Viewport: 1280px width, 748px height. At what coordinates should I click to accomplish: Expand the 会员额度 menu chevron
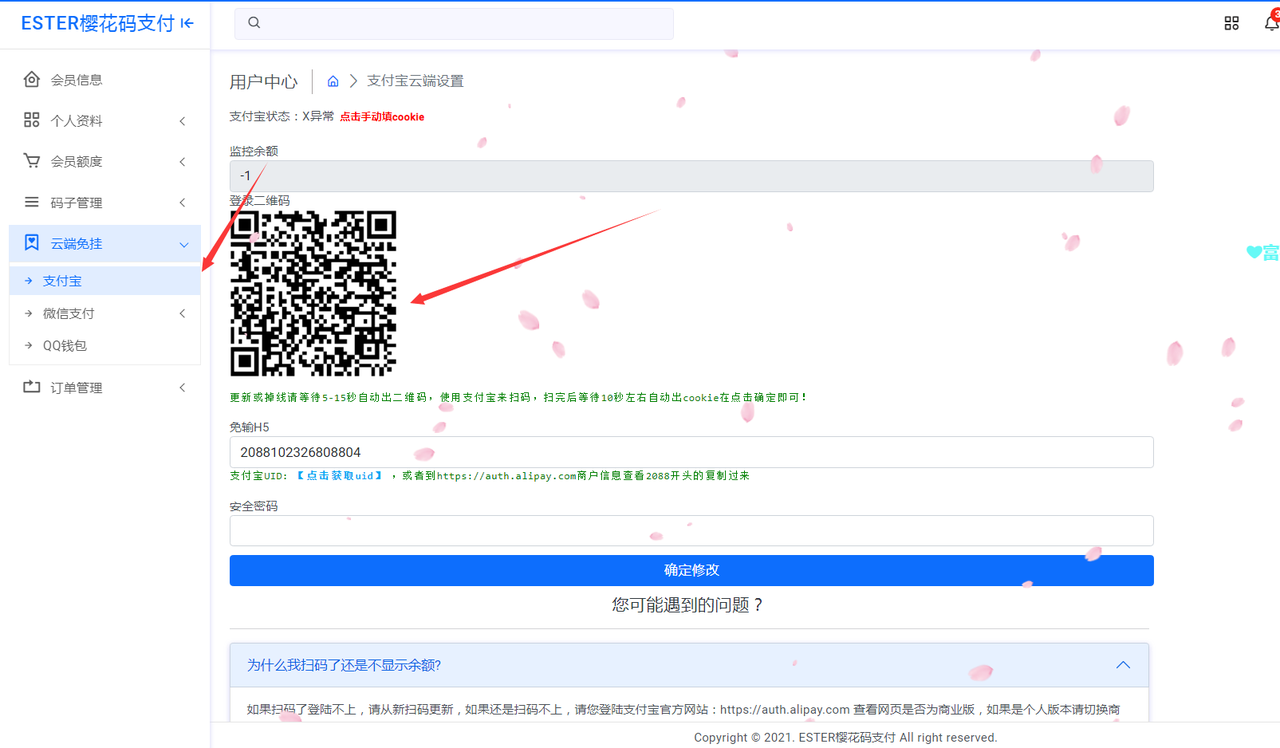(x=183, y=162)
